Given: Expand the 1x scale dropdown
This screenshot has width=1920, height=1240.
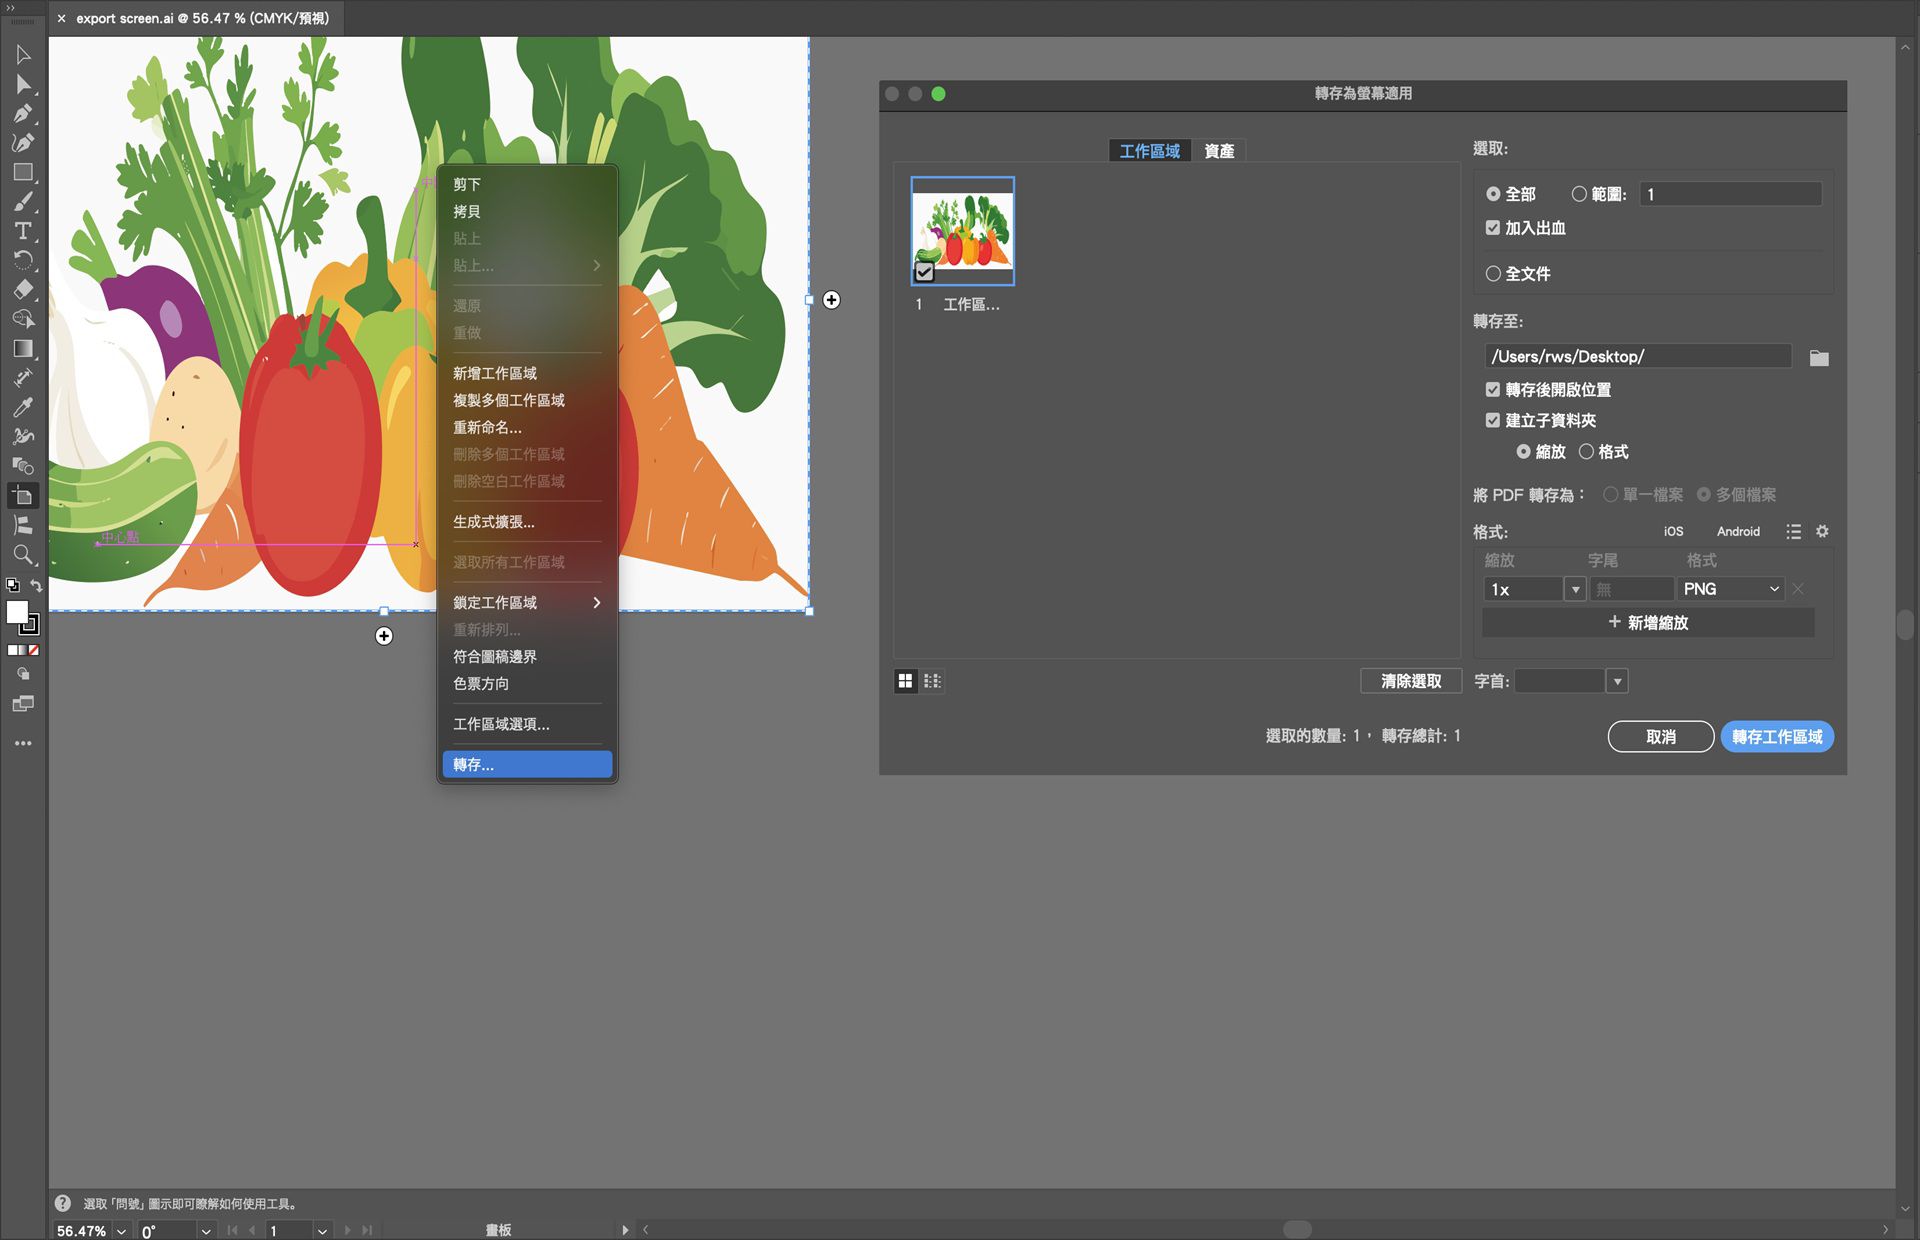Looking at the screenshot, I should click(x=1574, y=589).
